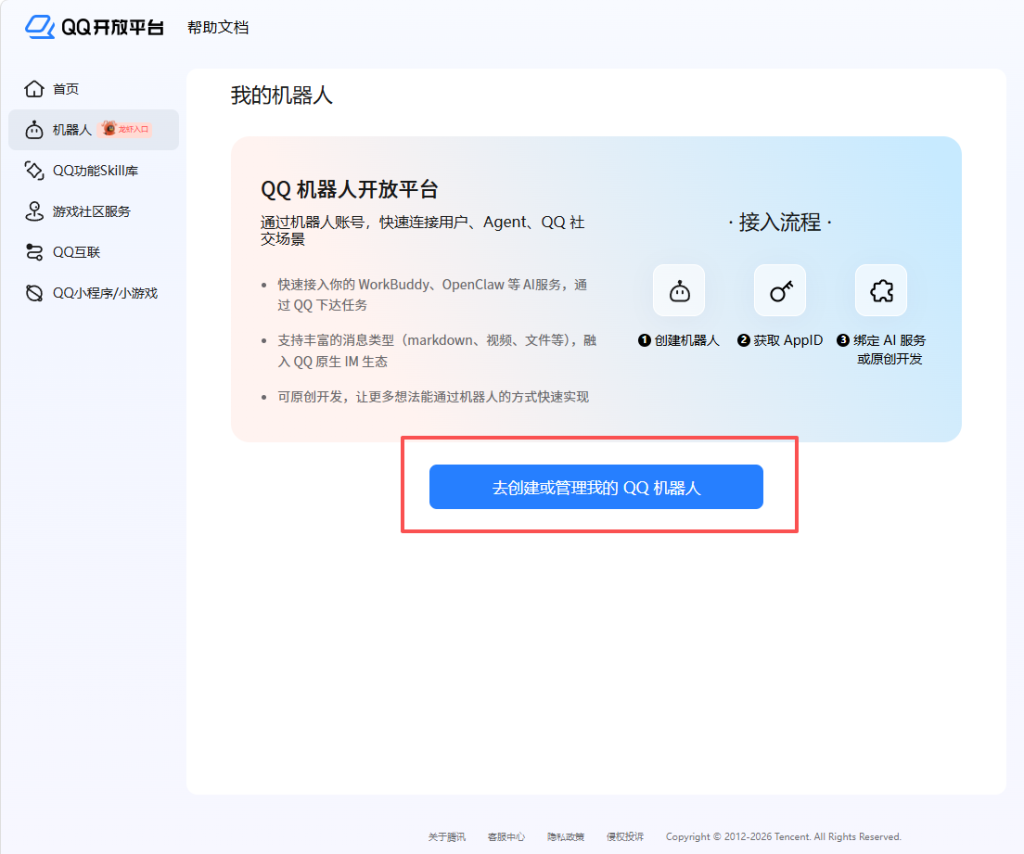1024x854 pixels.
Task: Click the QQ开放平台 logo icon
Action: point(40,27)
